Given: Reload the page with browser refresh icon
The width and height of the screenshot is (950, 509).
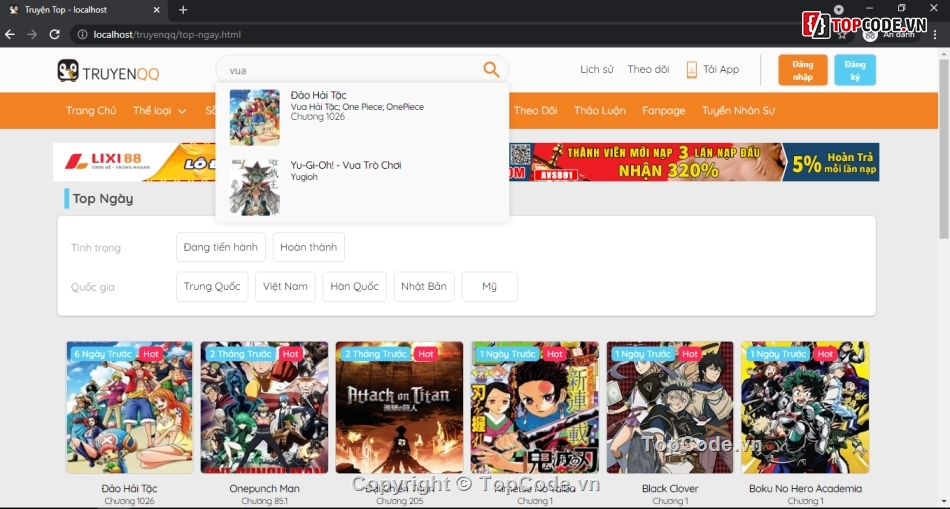Looking at the screenshot, I should [x=54, y=34].
